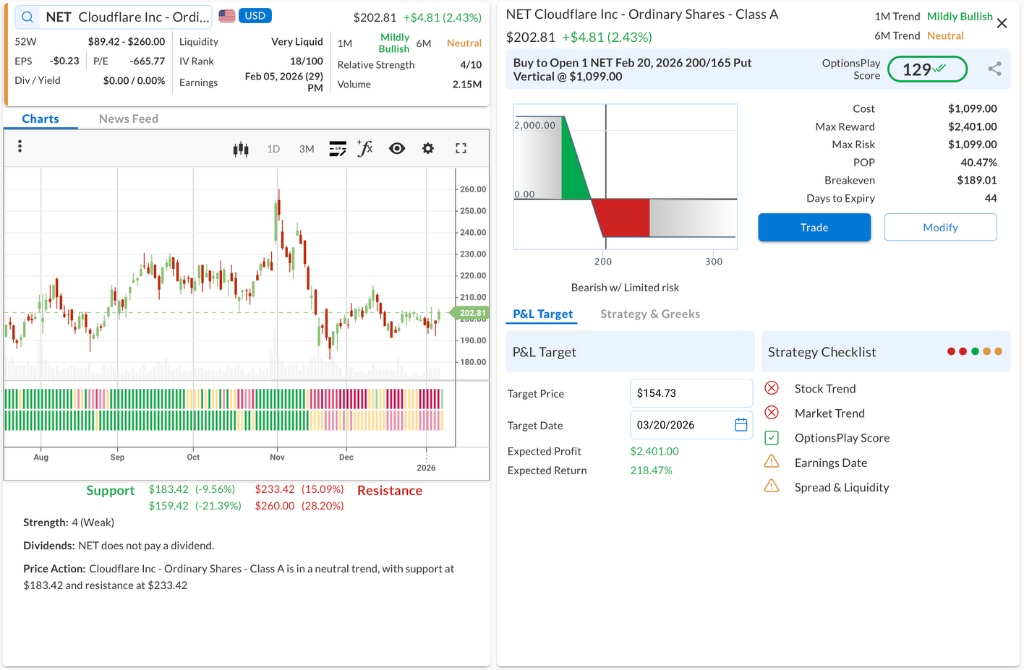1024x670 pixels.
Task: Open the 3M chart range dropdown
Action: coord(306,149)
